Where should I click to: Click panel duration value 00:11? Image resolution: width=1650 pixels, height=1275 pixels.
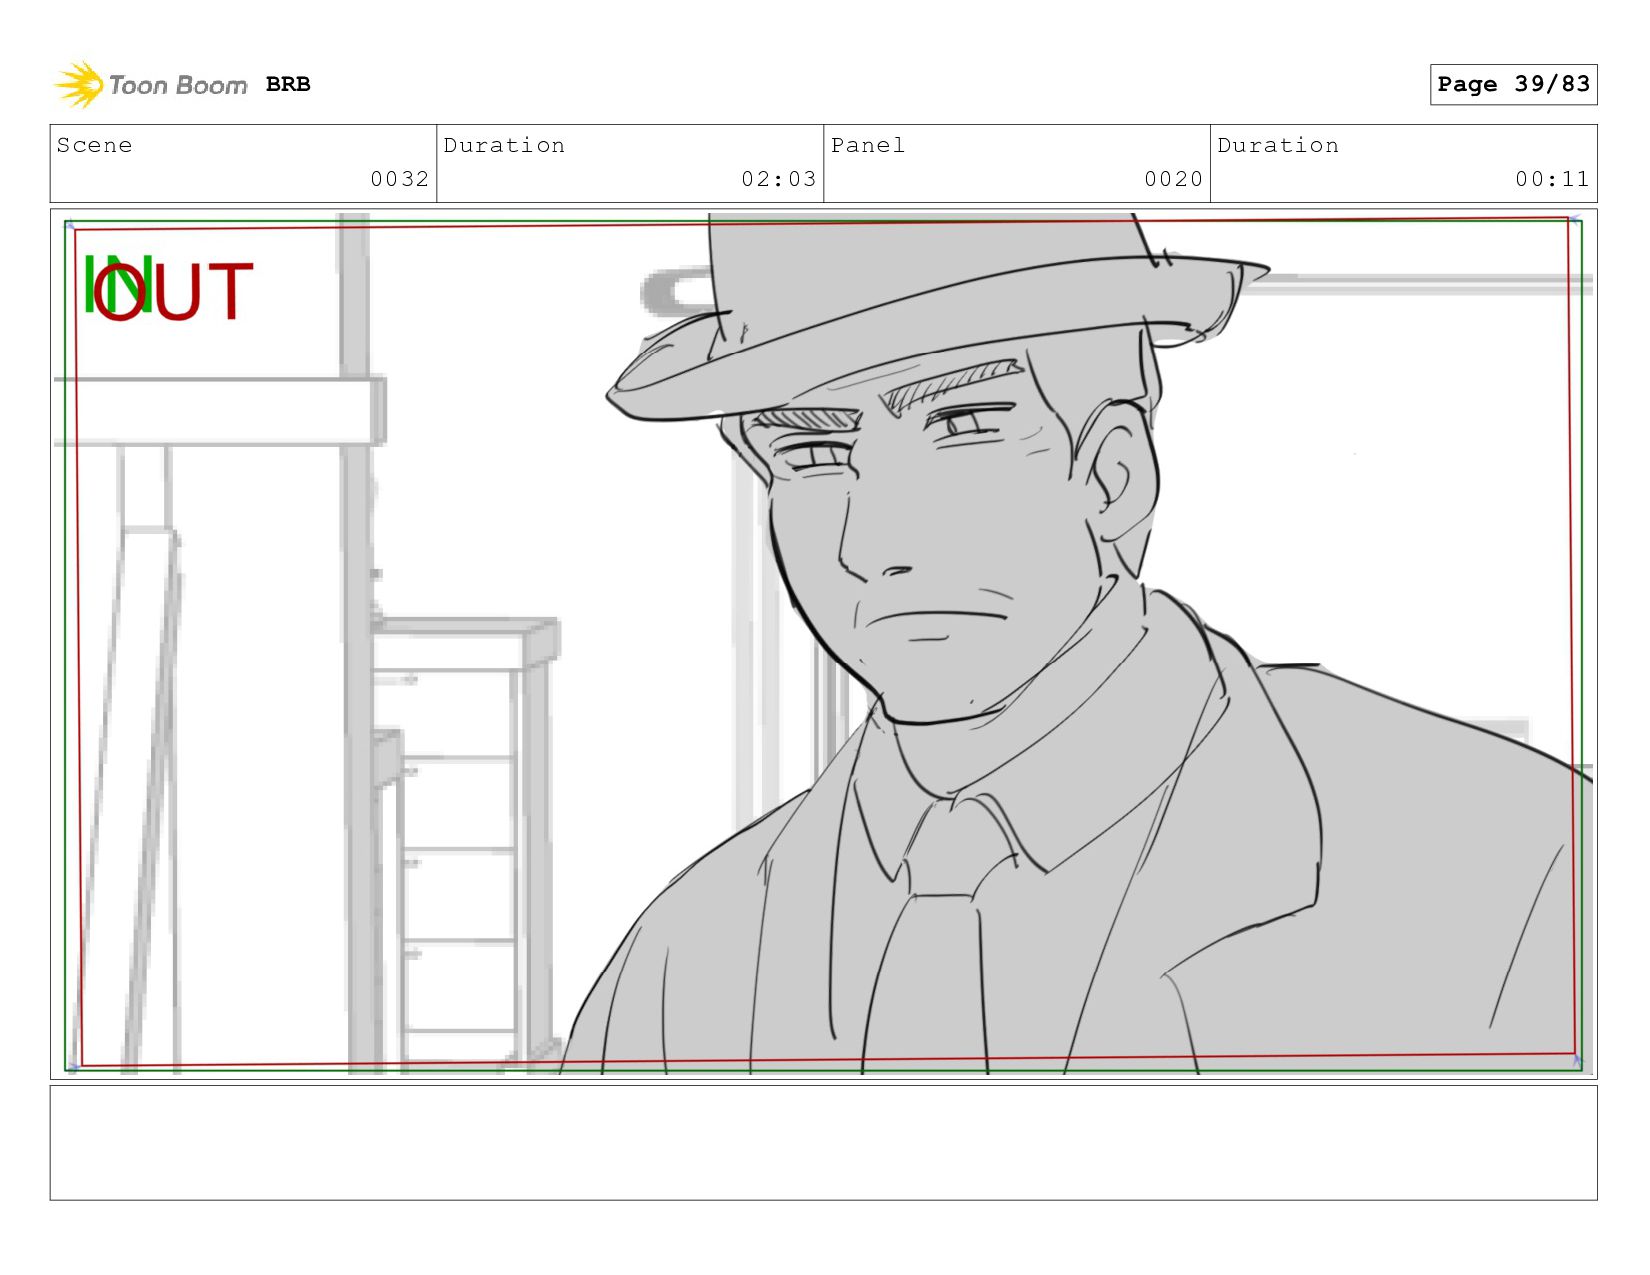pyautogui.click(x=1552, y=179)
